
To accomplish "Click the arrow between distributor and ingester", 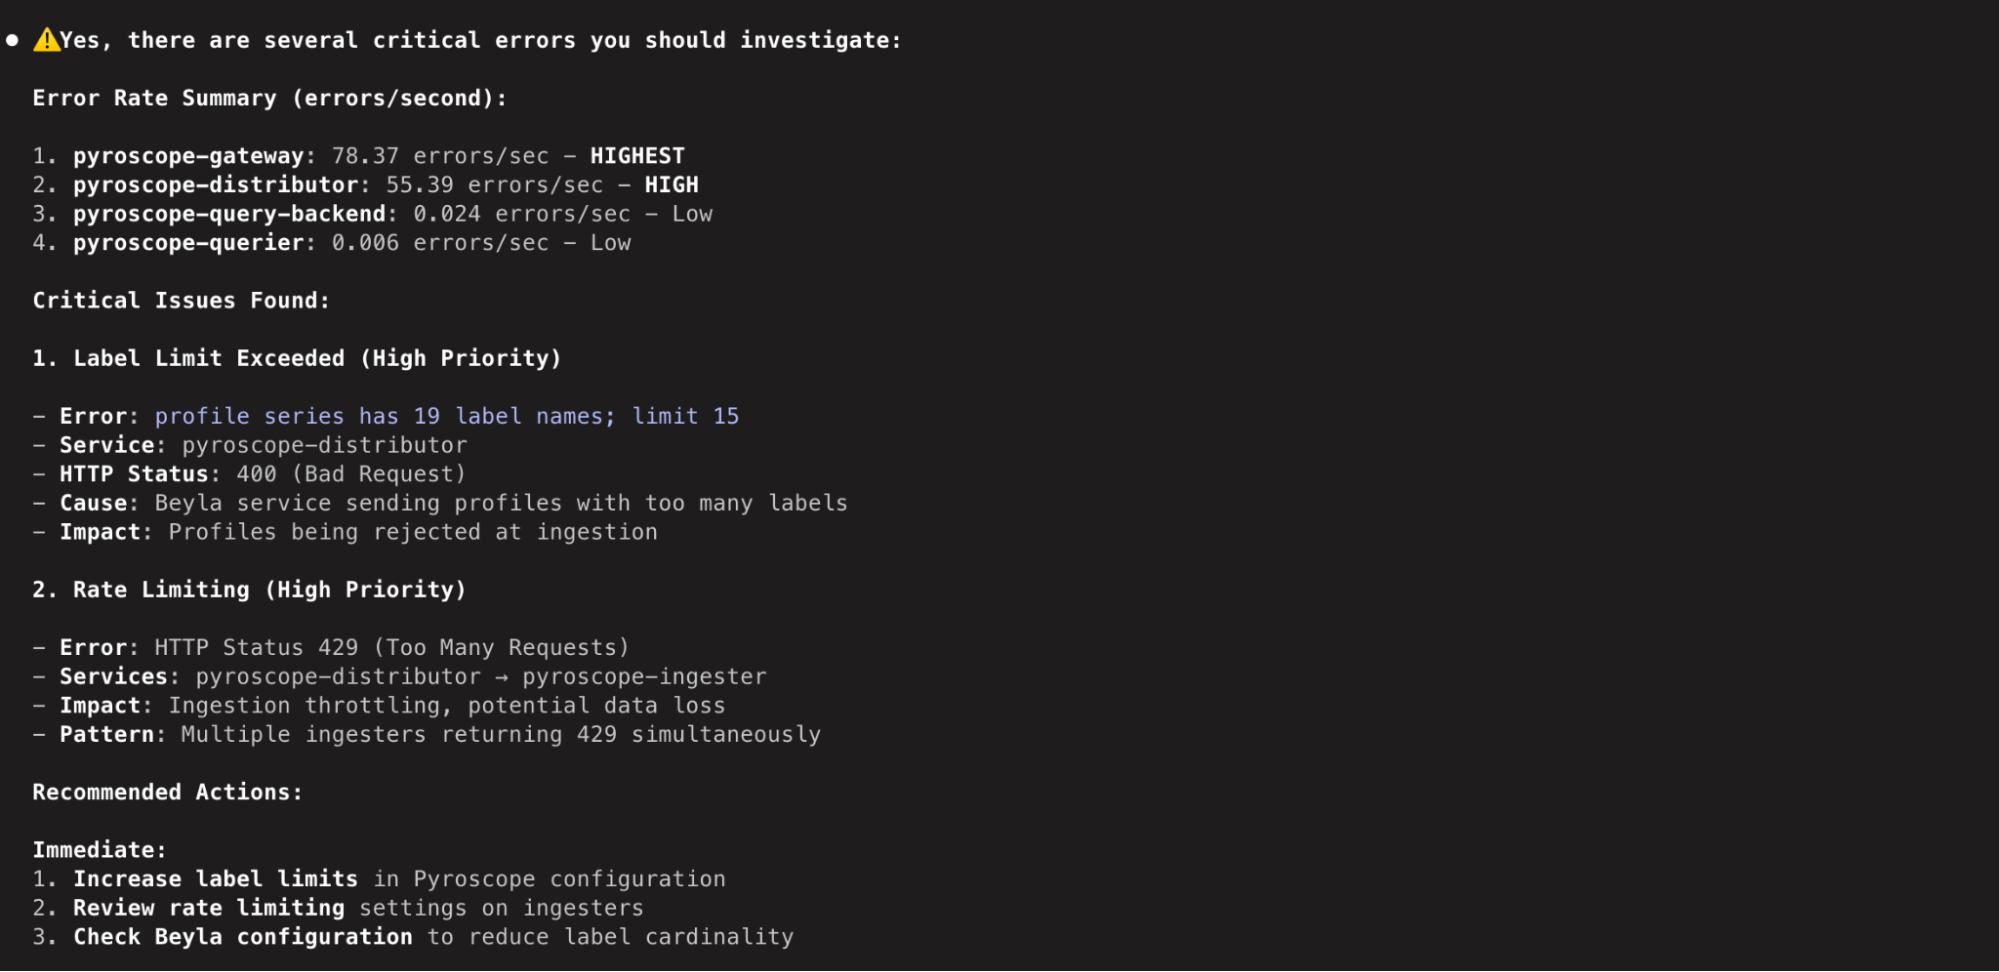I will tap(501, 677).
